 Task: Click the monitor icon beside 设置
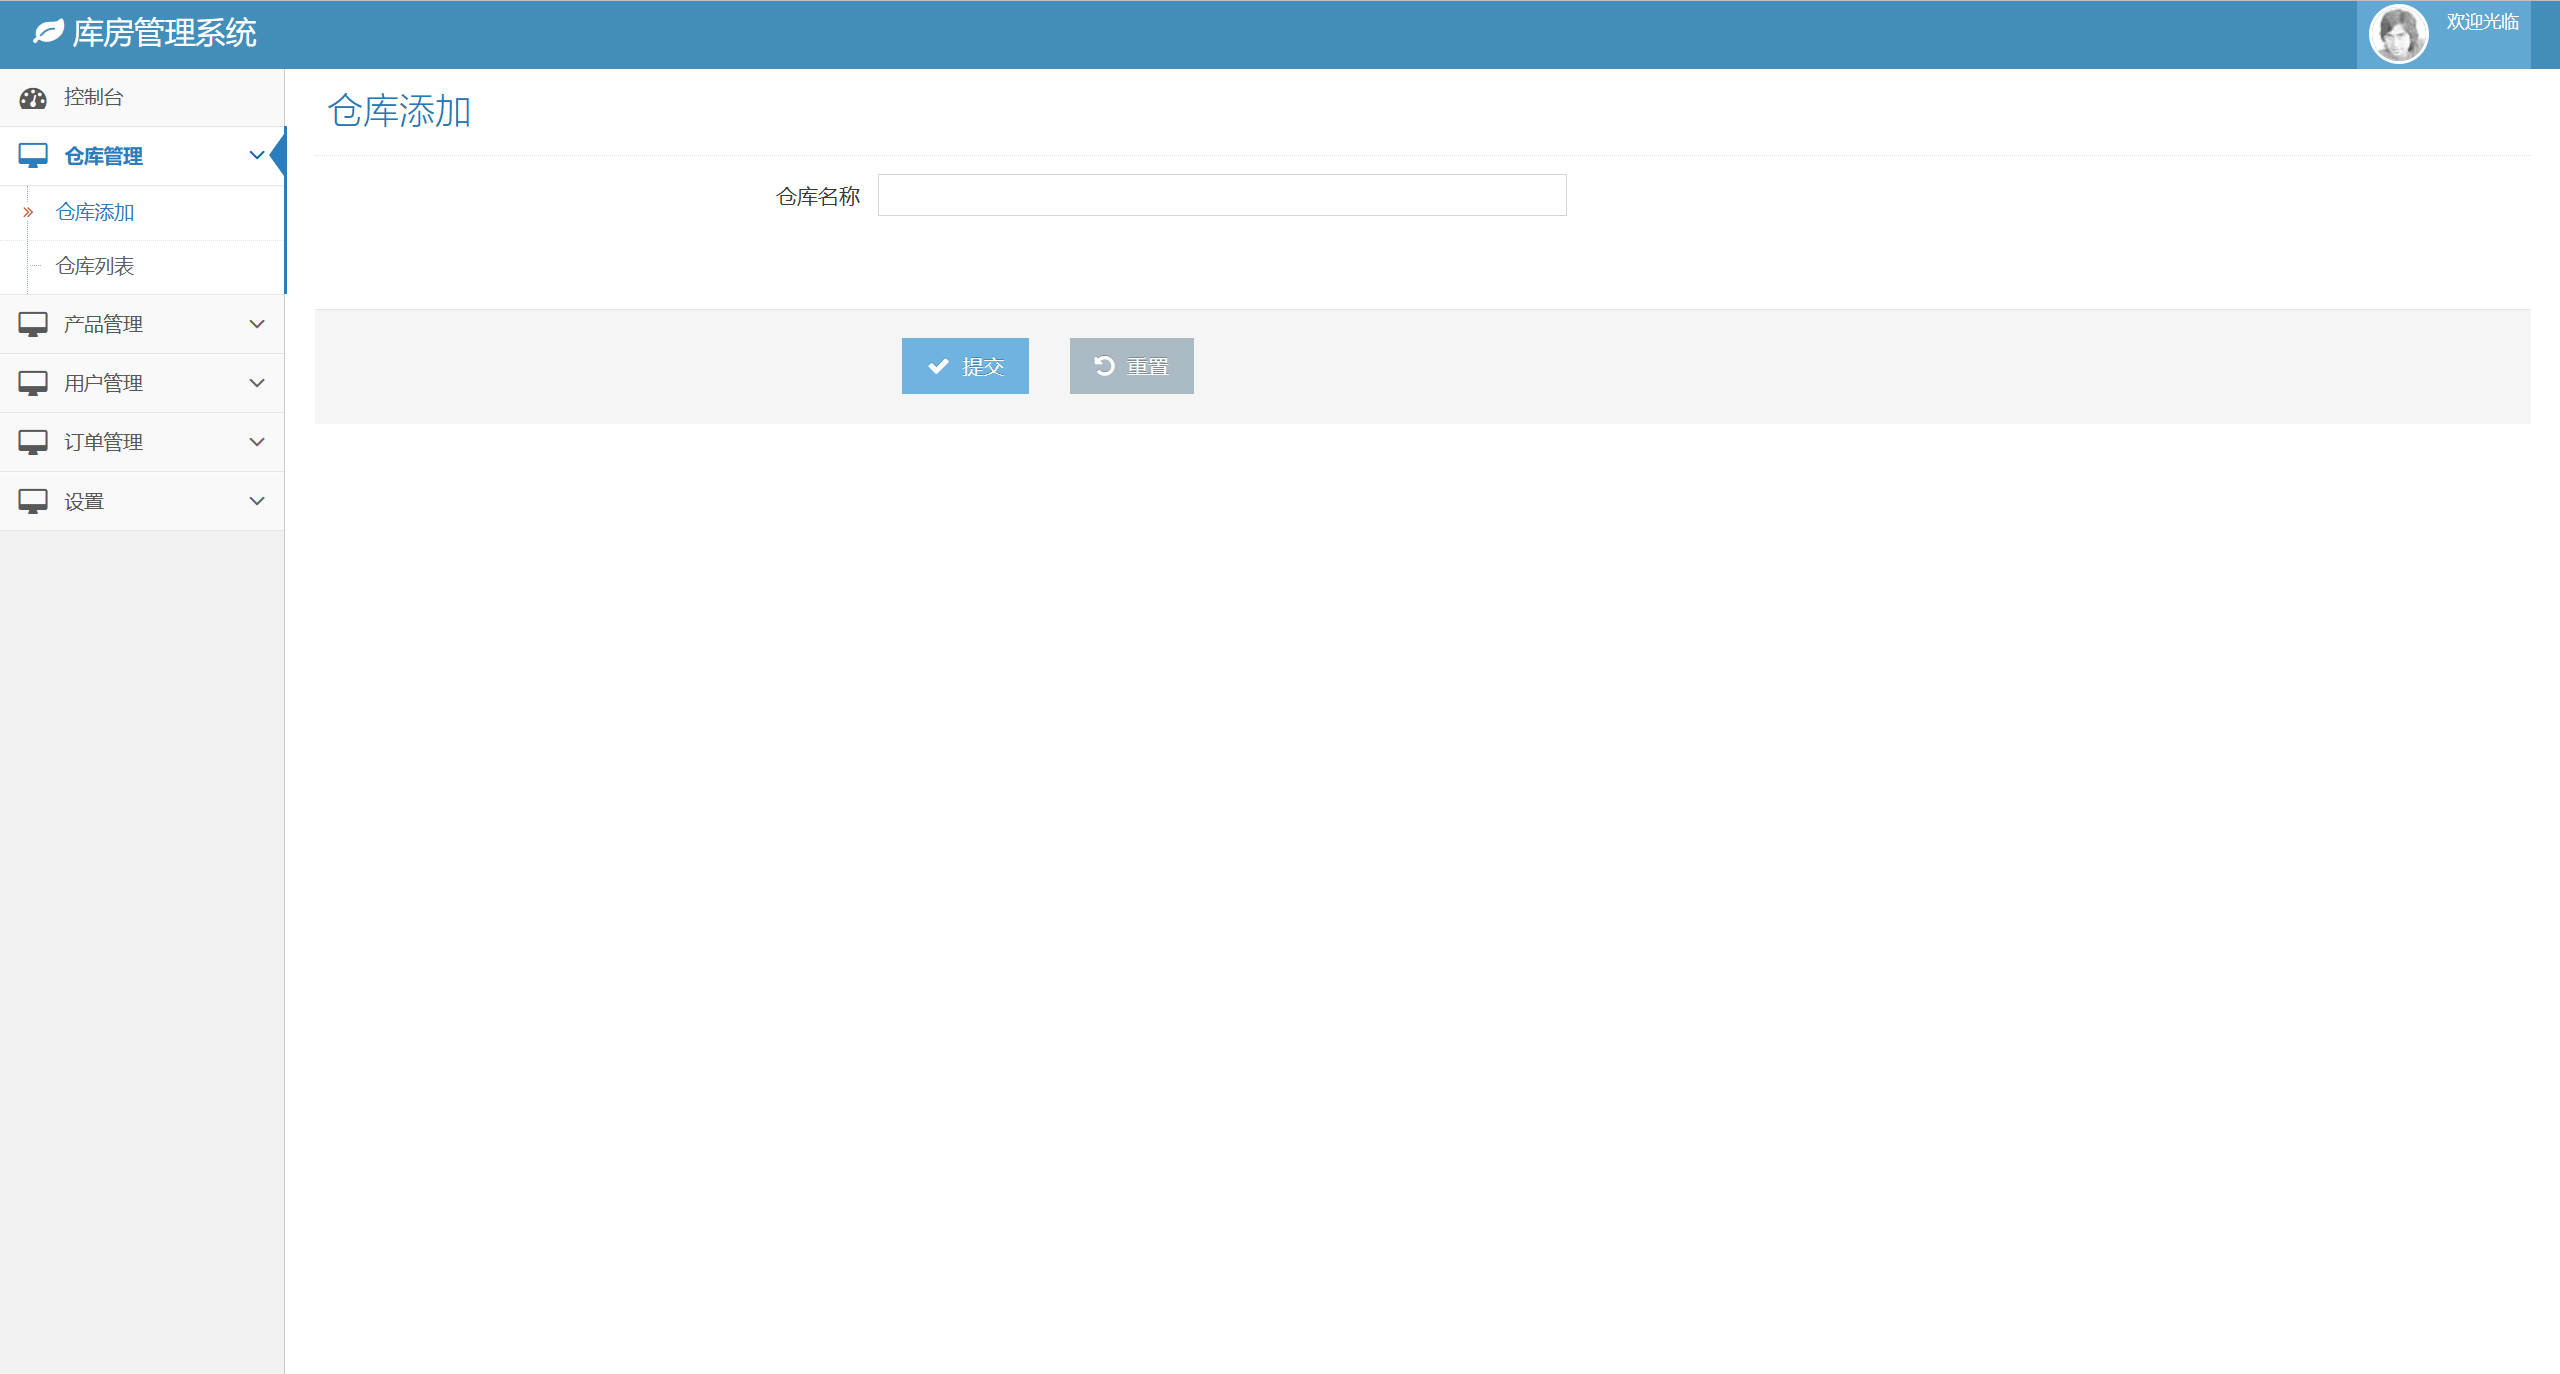click(33, 501)
